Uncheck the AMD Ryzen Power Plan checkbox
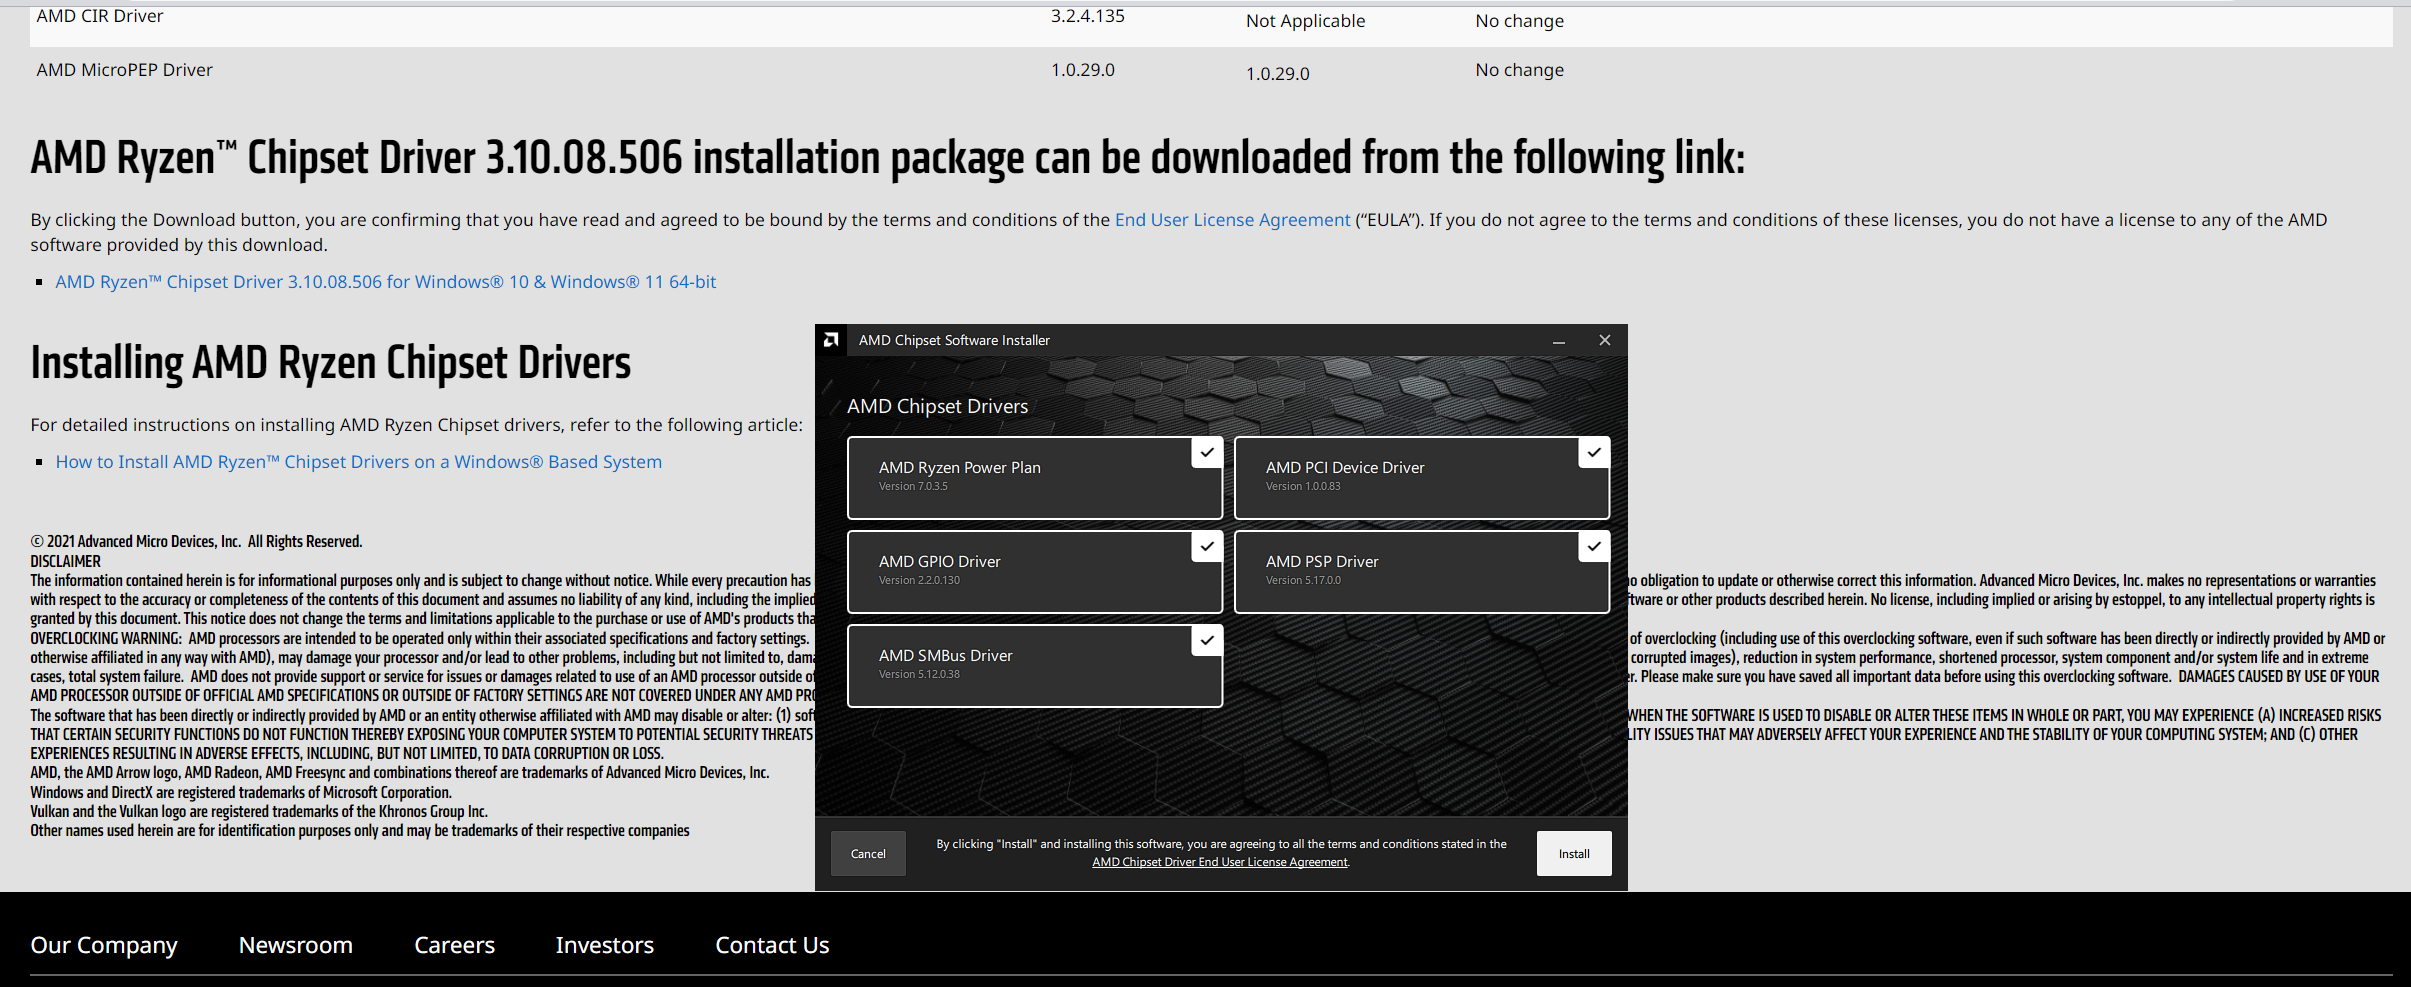Viewport: 2411px width, 987px height. 1207,453
